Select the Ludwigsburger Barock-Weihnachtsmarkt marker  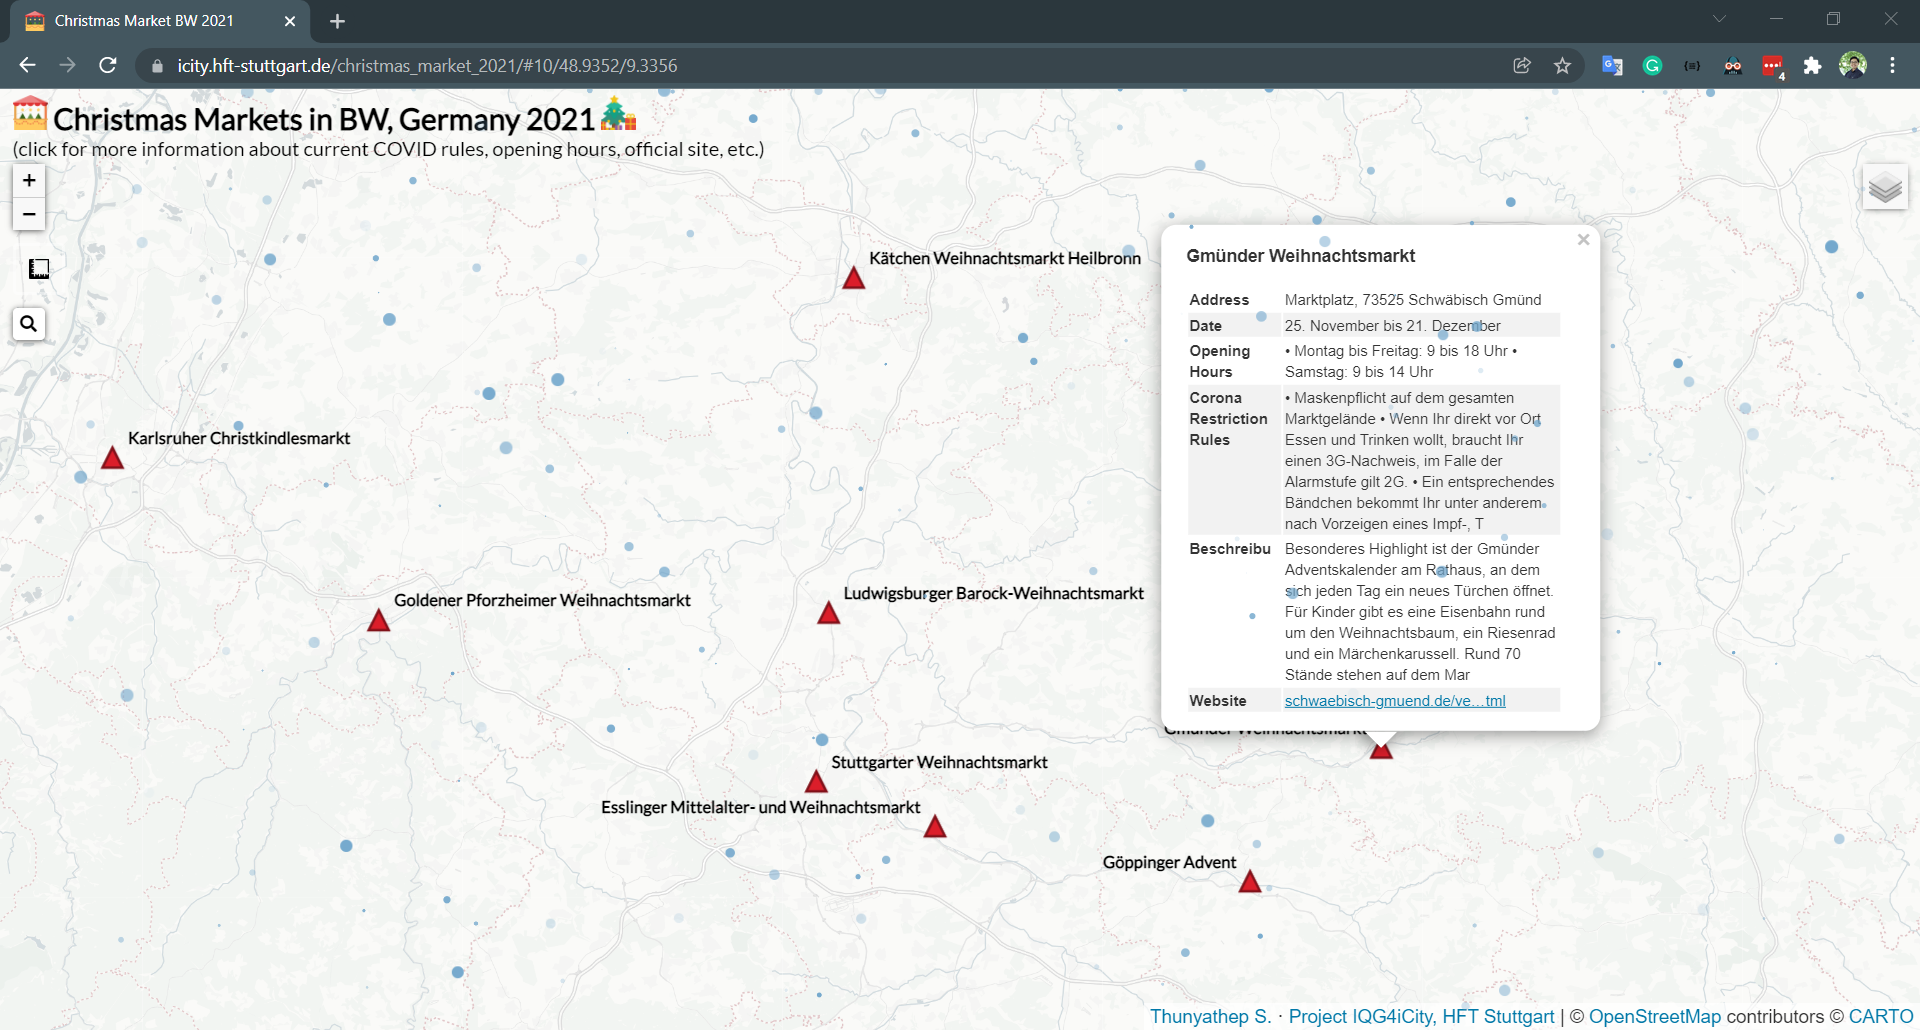829,613
